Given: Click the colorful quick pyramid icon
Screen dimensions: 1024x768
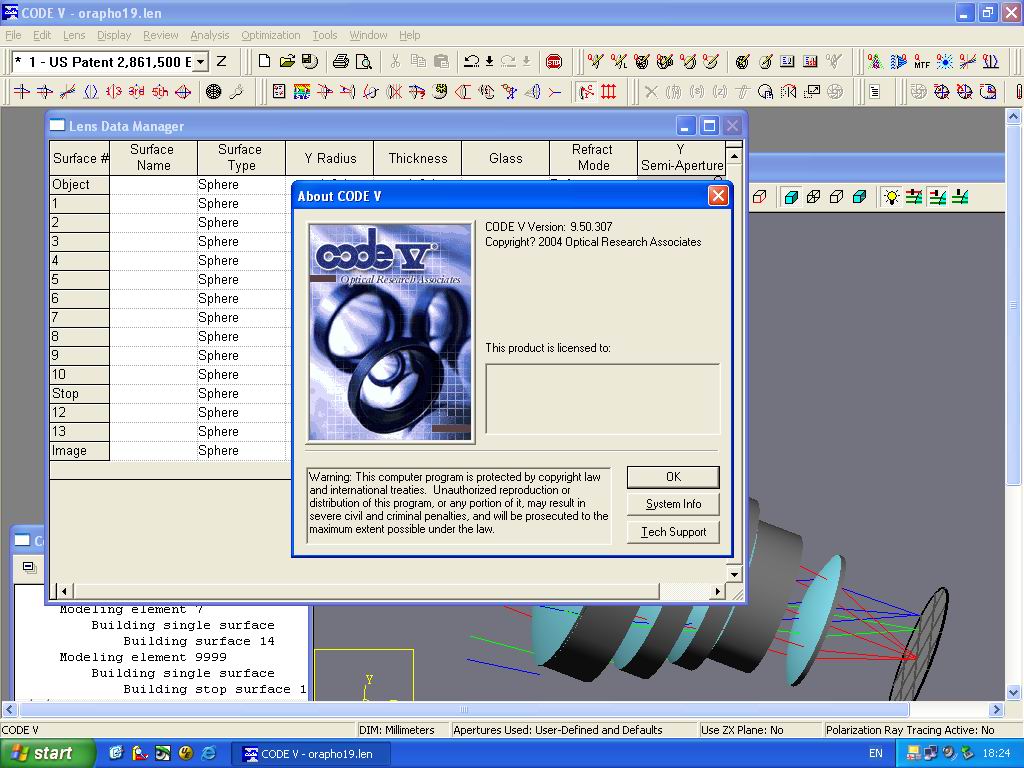Looking at the screenshot, I should (x=875, y=61).
